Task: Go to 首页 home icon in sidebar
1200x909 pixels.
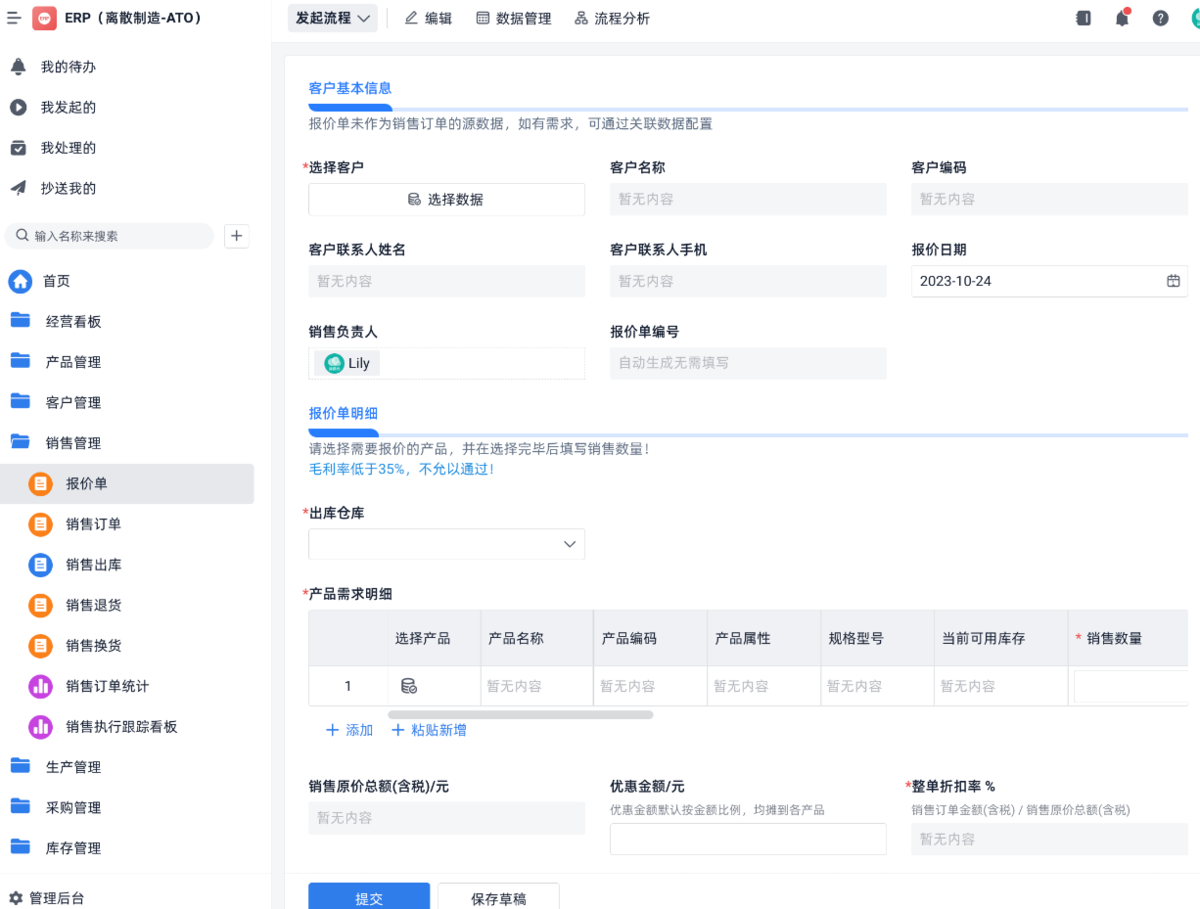Action: (x=20, y=281)
